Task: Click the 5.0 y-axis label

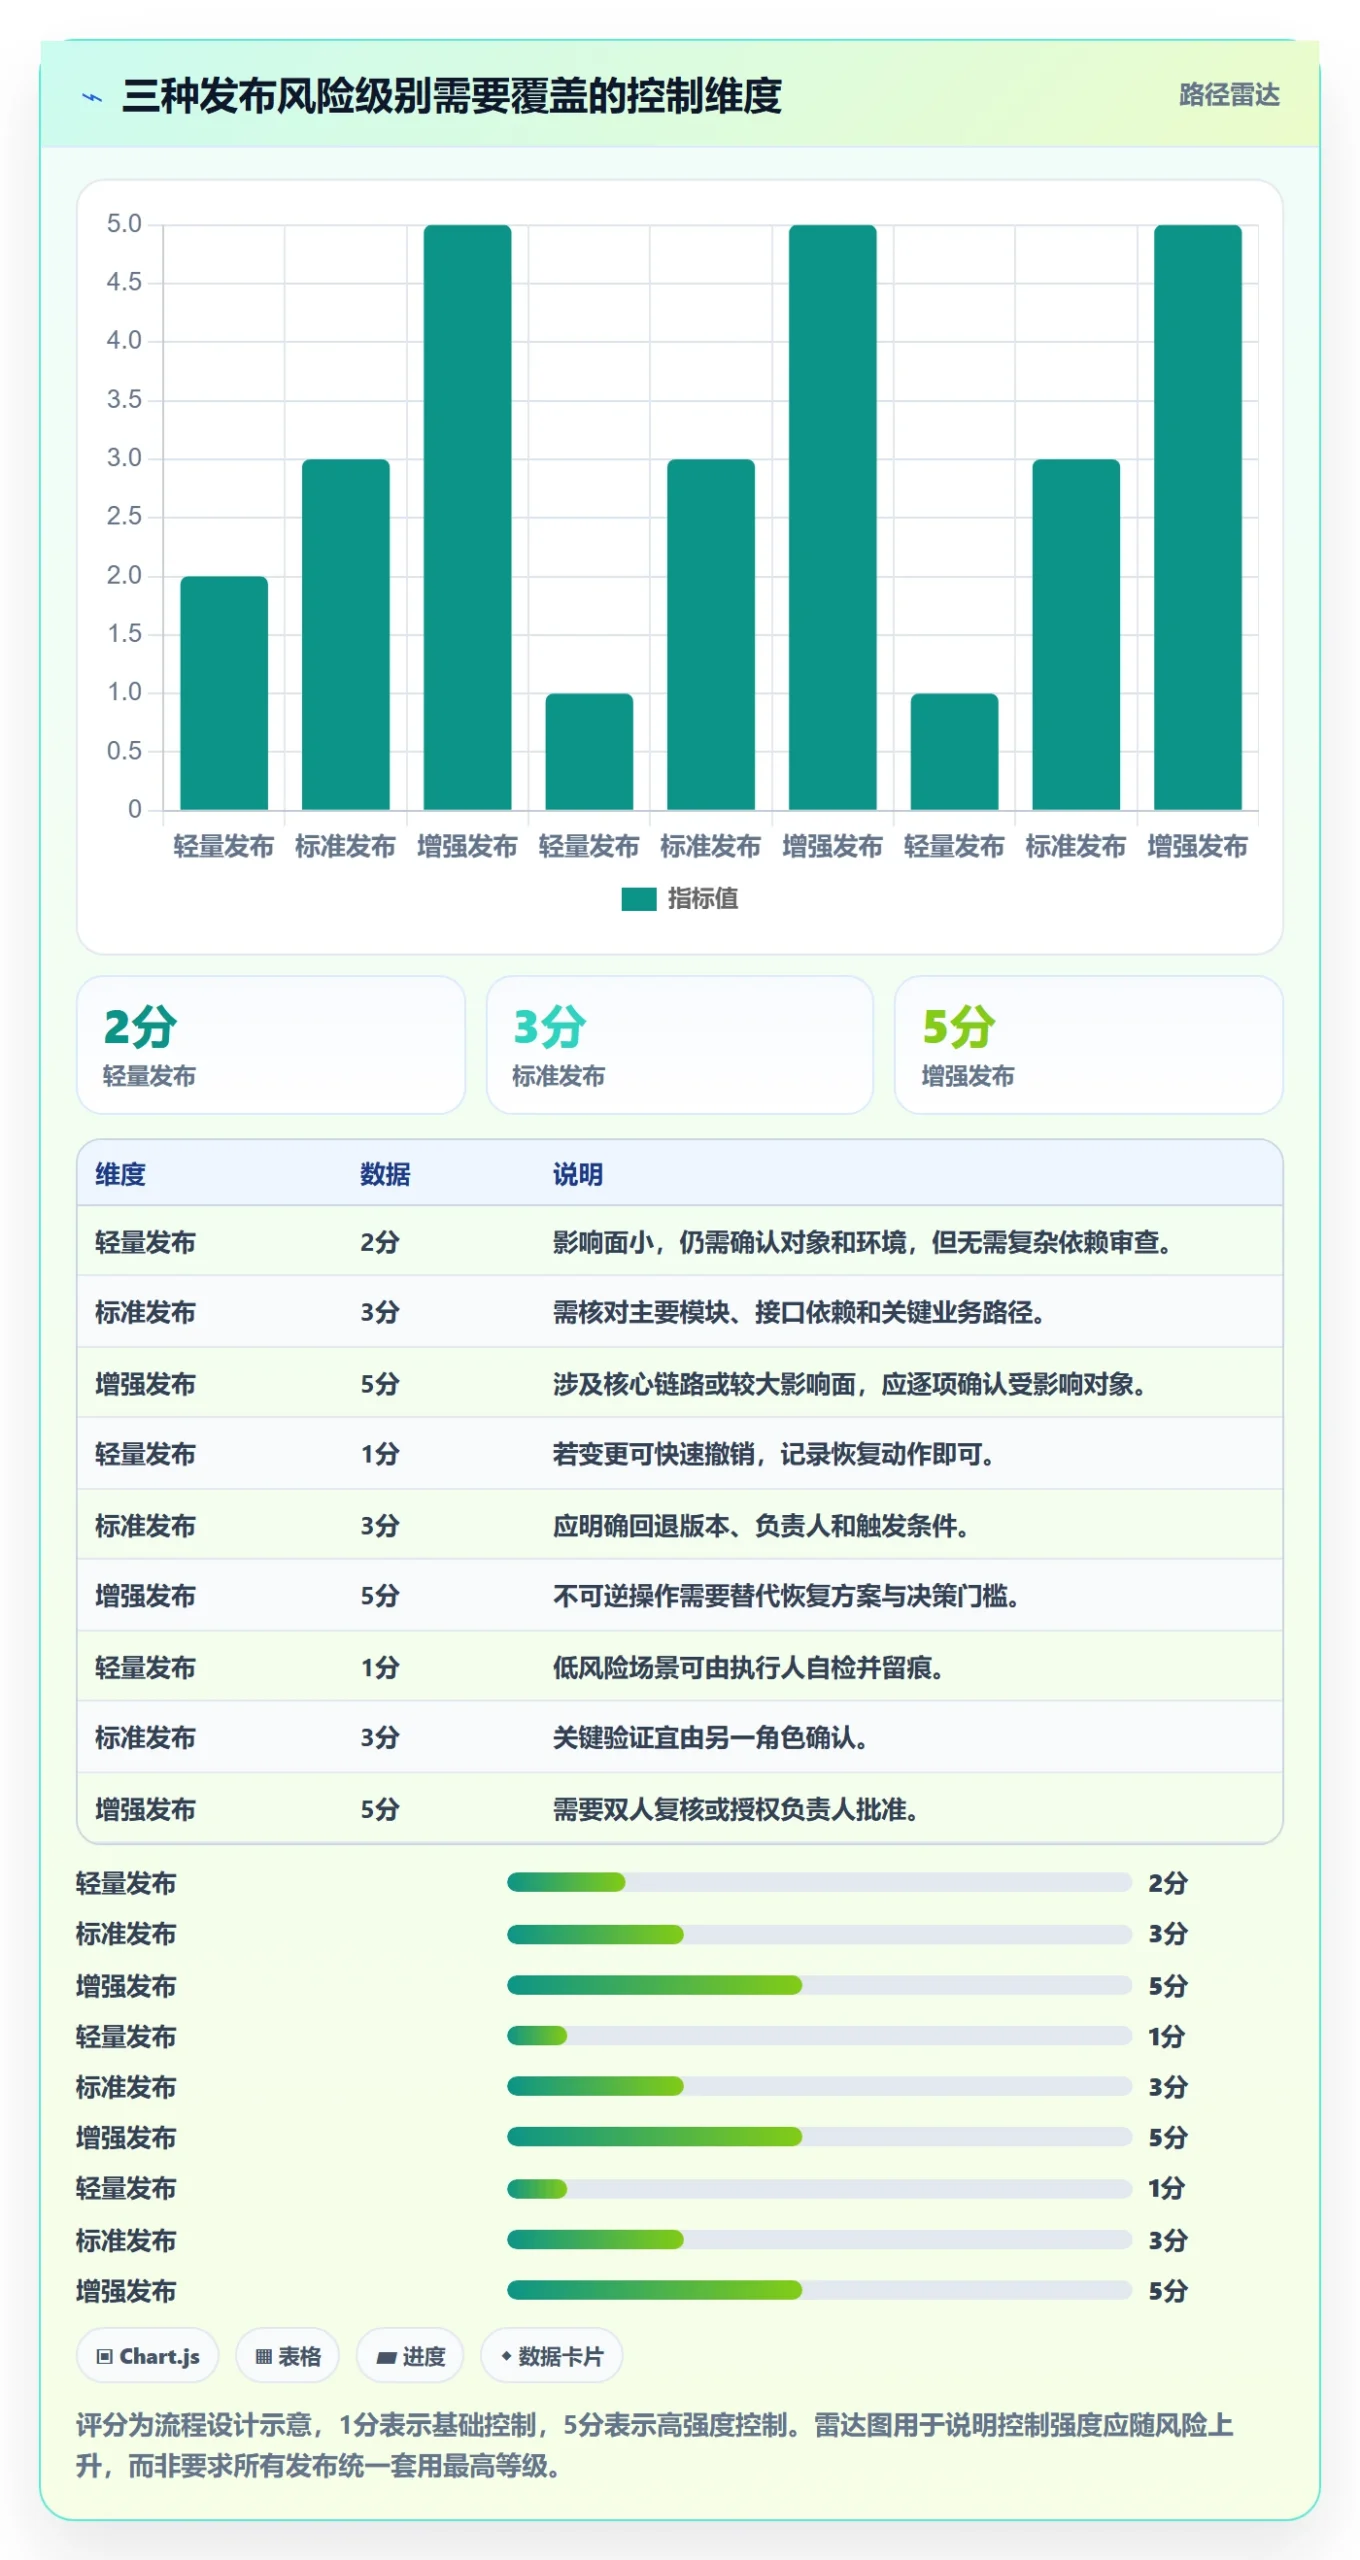Action: pos(124,224)
